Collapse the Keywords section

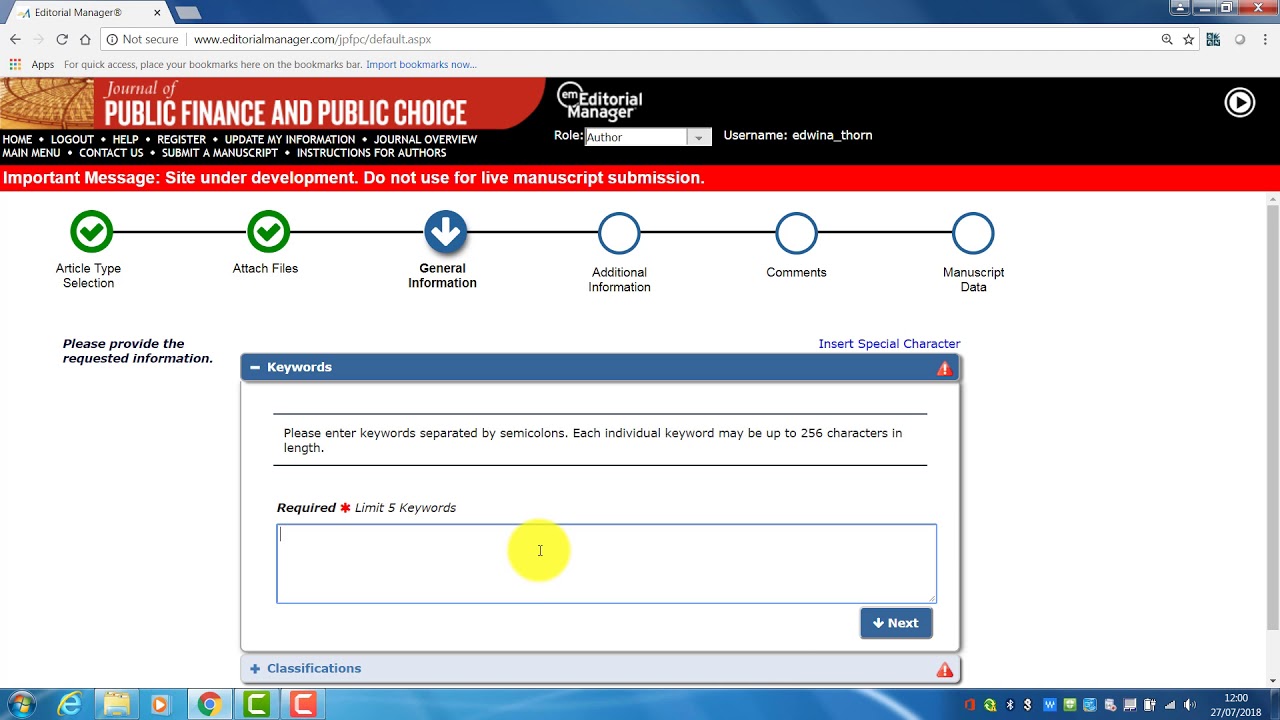[255, 368]
